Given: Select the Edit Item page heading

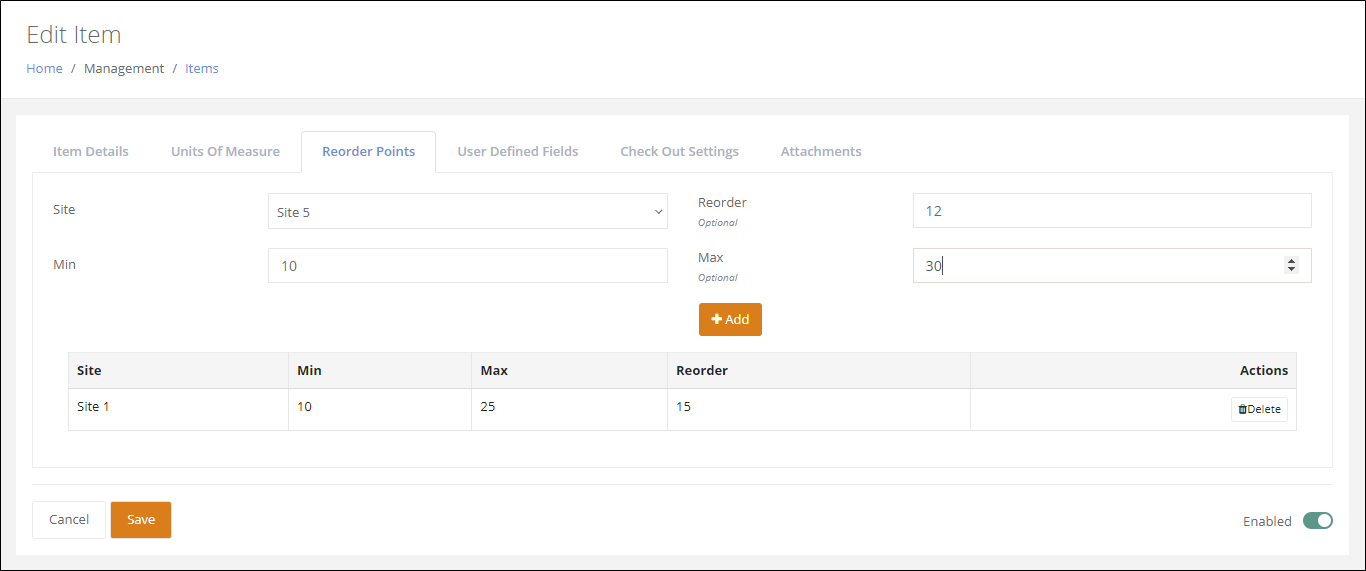Looking at the screenshot, I should pos(74,35).
